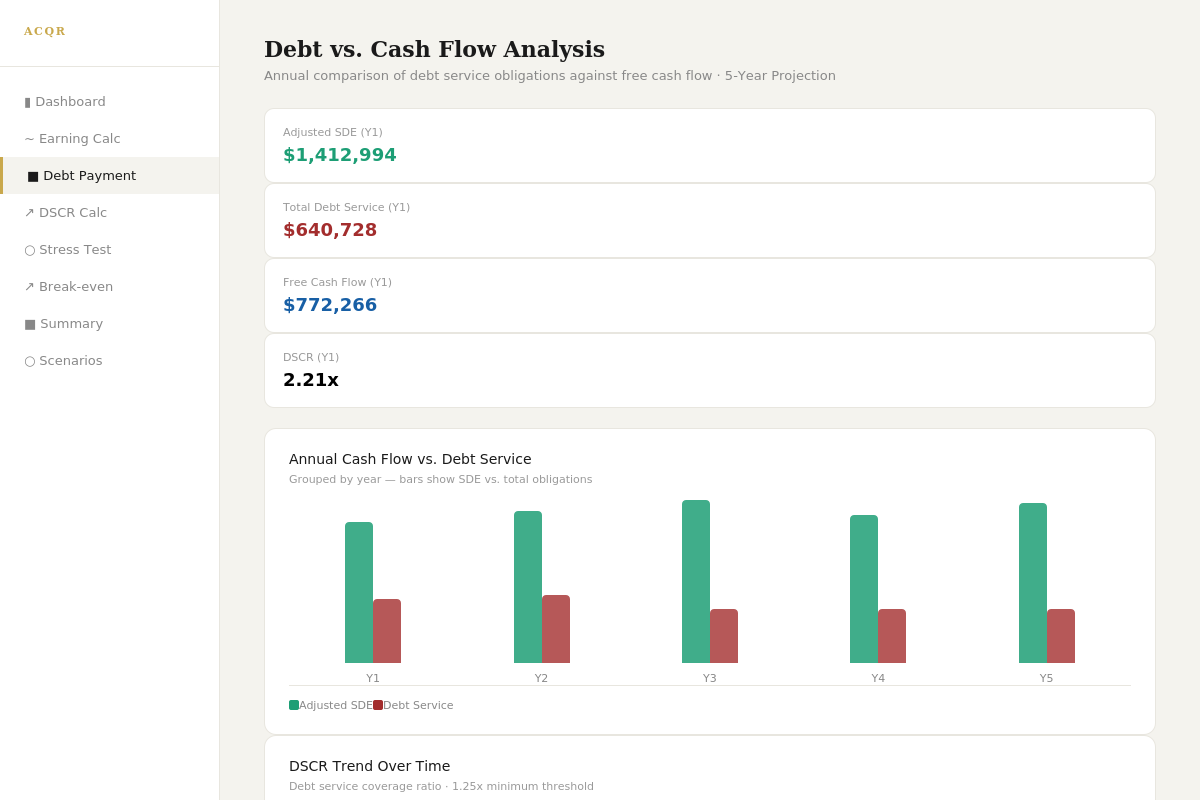Click the 5-Year Projection subtitle text

(780, 76)
